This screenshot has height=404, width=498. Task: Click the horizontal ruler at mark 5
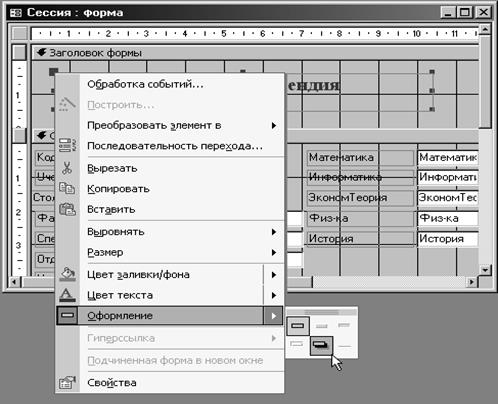(x=223, y=33)
